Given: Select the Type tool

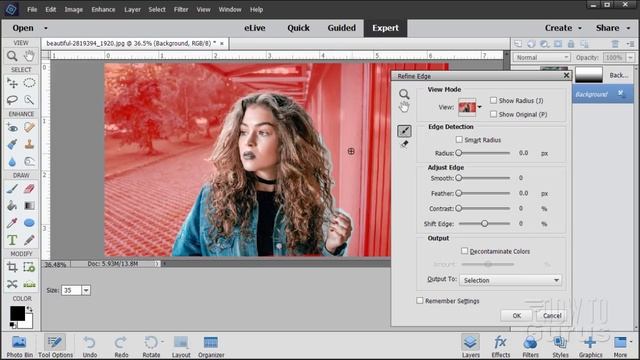Looking at the screenshot, I should click(x=12, y=240).
